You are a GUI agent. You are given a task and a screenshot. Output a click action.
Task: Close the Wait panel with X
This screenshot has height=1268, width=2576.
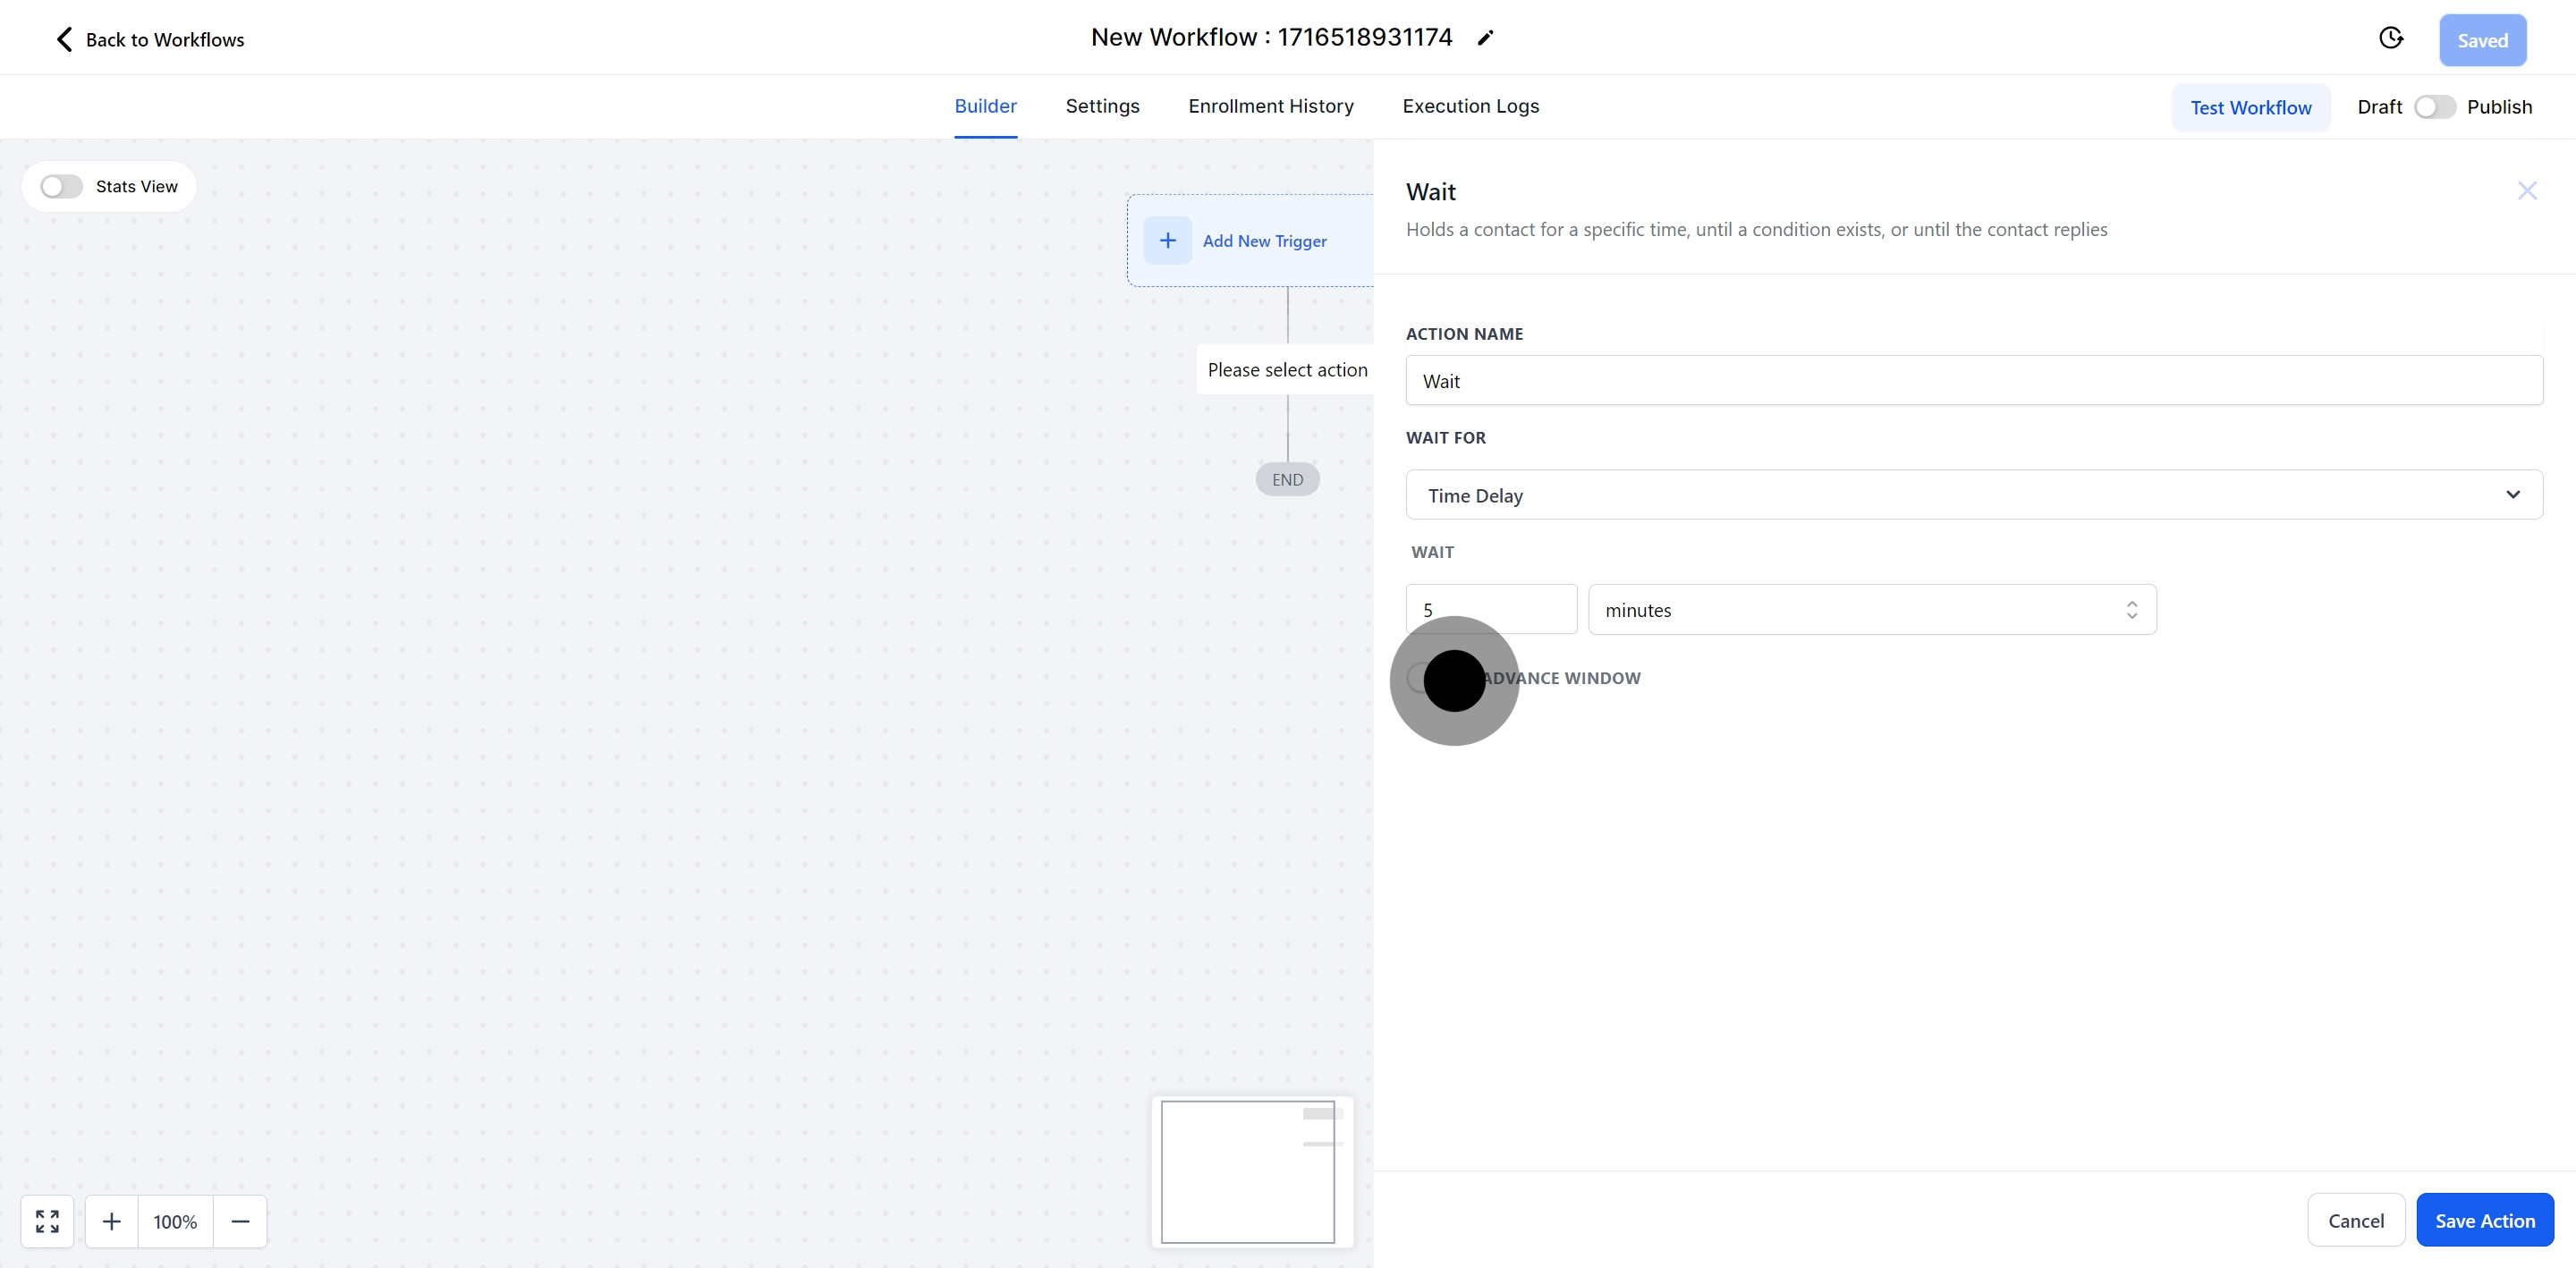[2526, 191]
